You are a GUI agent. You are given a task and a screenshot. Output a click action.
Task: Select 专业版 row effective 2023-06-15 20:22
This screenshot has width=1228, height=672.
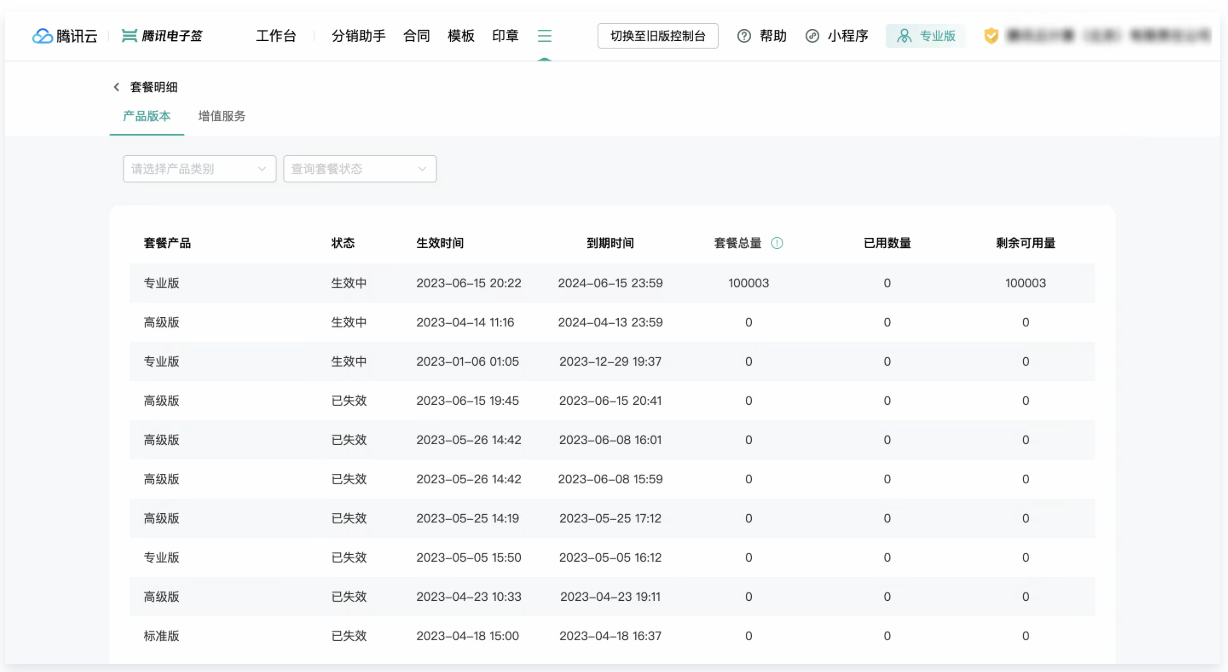[x=612, y=283]
